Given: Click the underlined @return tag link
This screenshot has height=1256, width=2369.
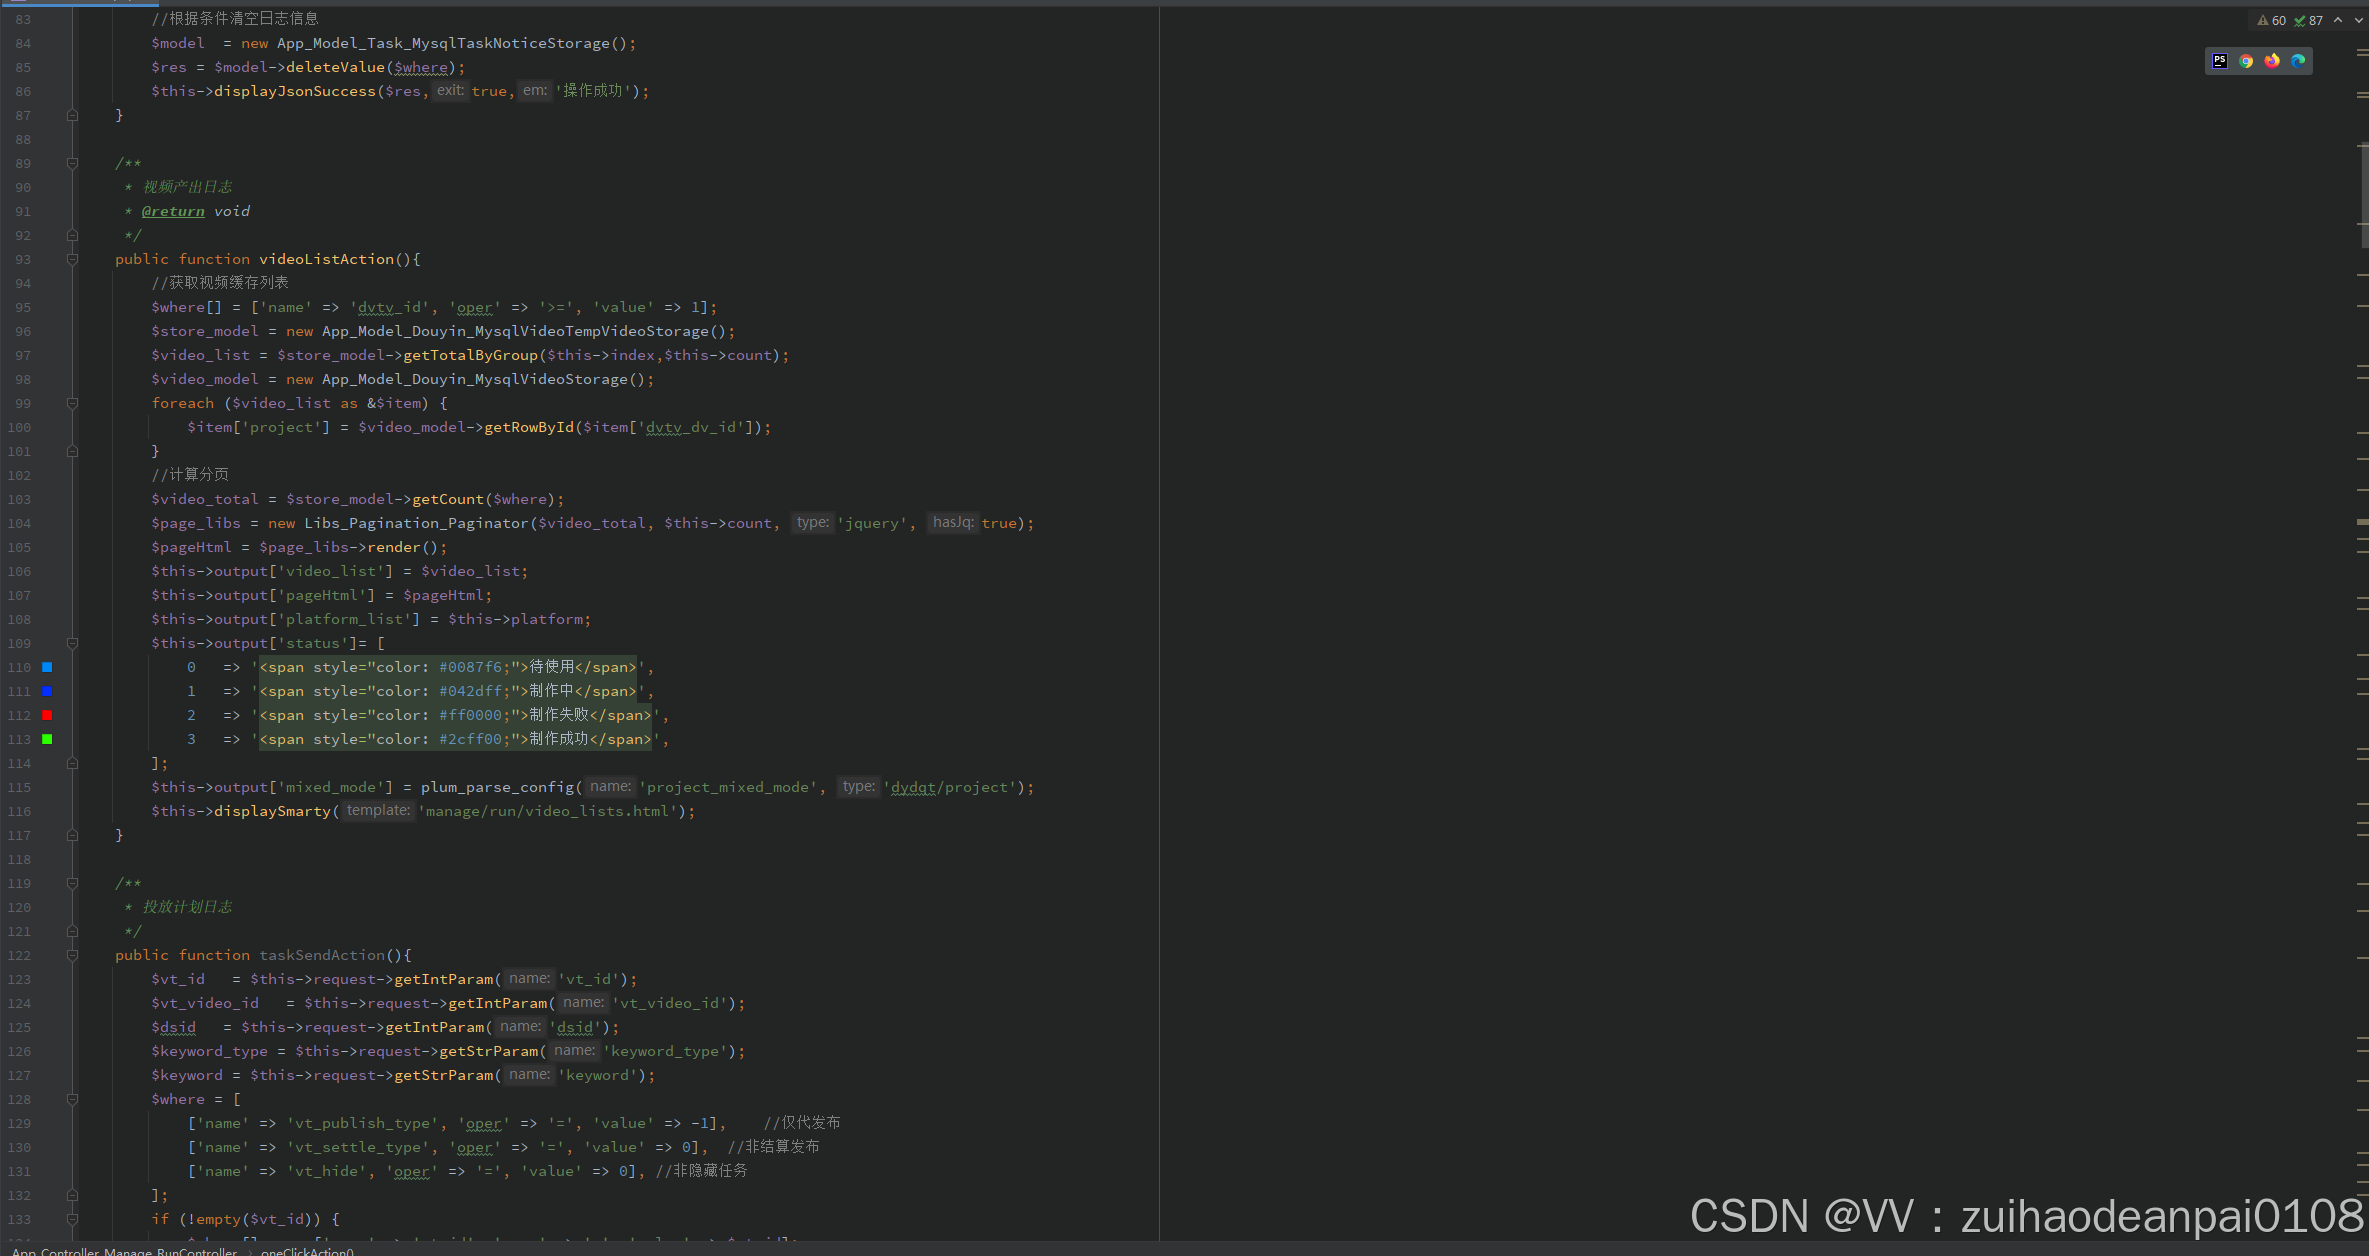Looking at the screenshot, I should [x=174, y=211].
